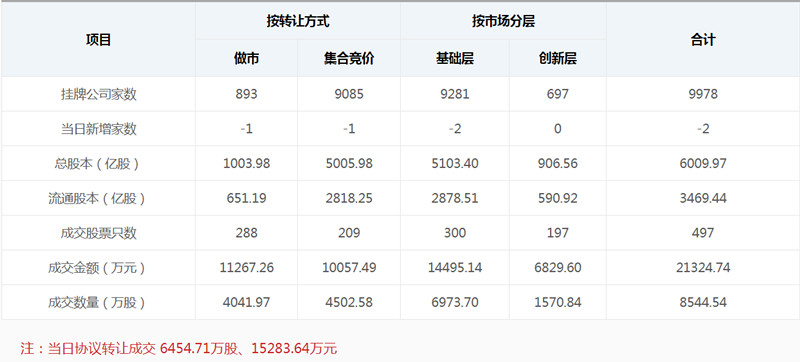This screenshot has height=362, width=800.
Task: Click the value 906.56
Action: [558, 164]
